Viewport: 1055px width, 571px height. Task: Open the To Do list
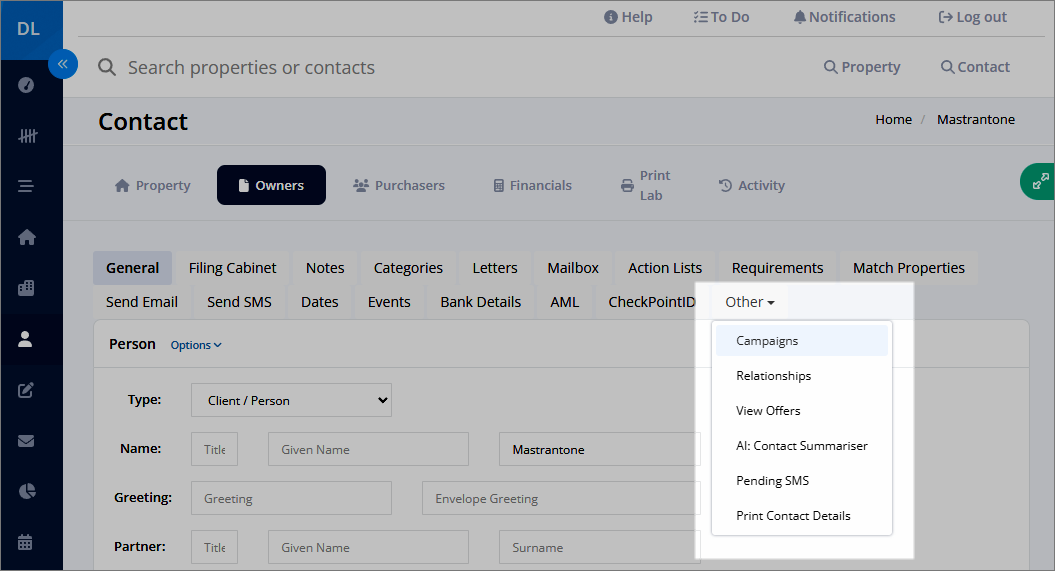tap(721, 17)
